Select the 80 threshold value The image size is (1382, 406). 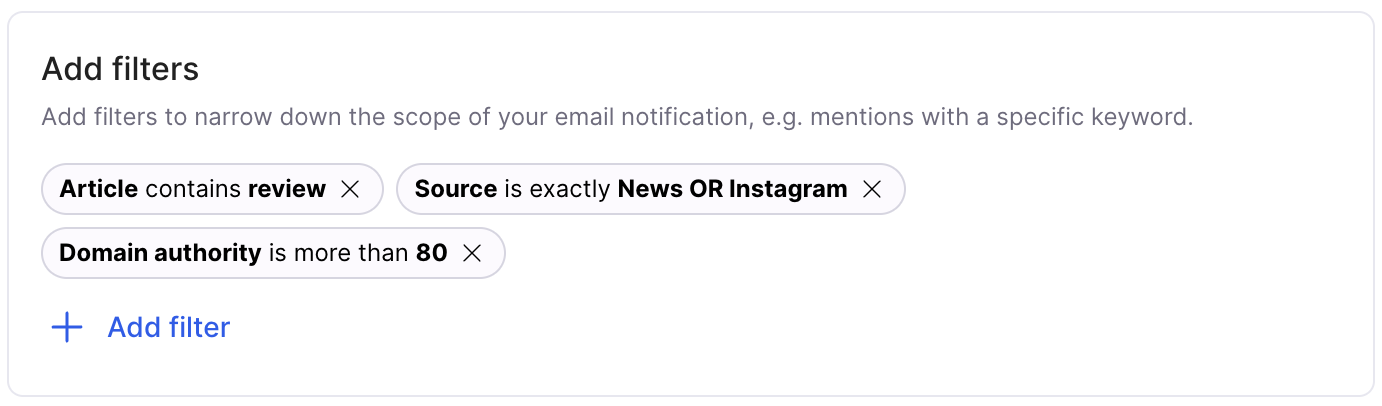coord(431,253)
